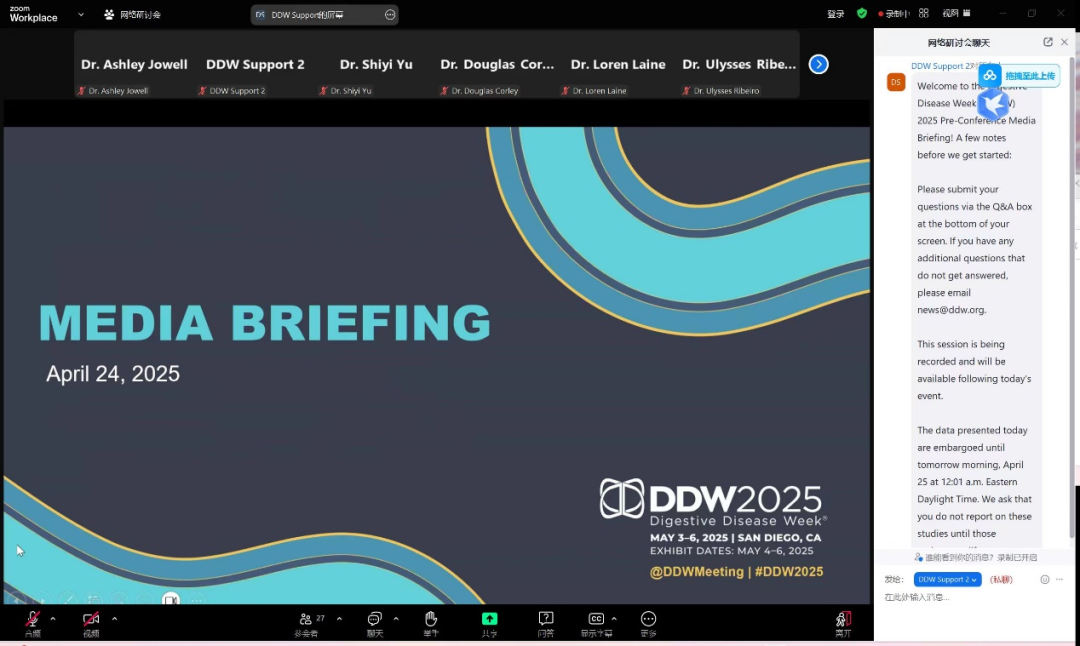This screenshot has width=1080, height=646.
Task: Click who can see your messages notice
Action: (975, 557)
